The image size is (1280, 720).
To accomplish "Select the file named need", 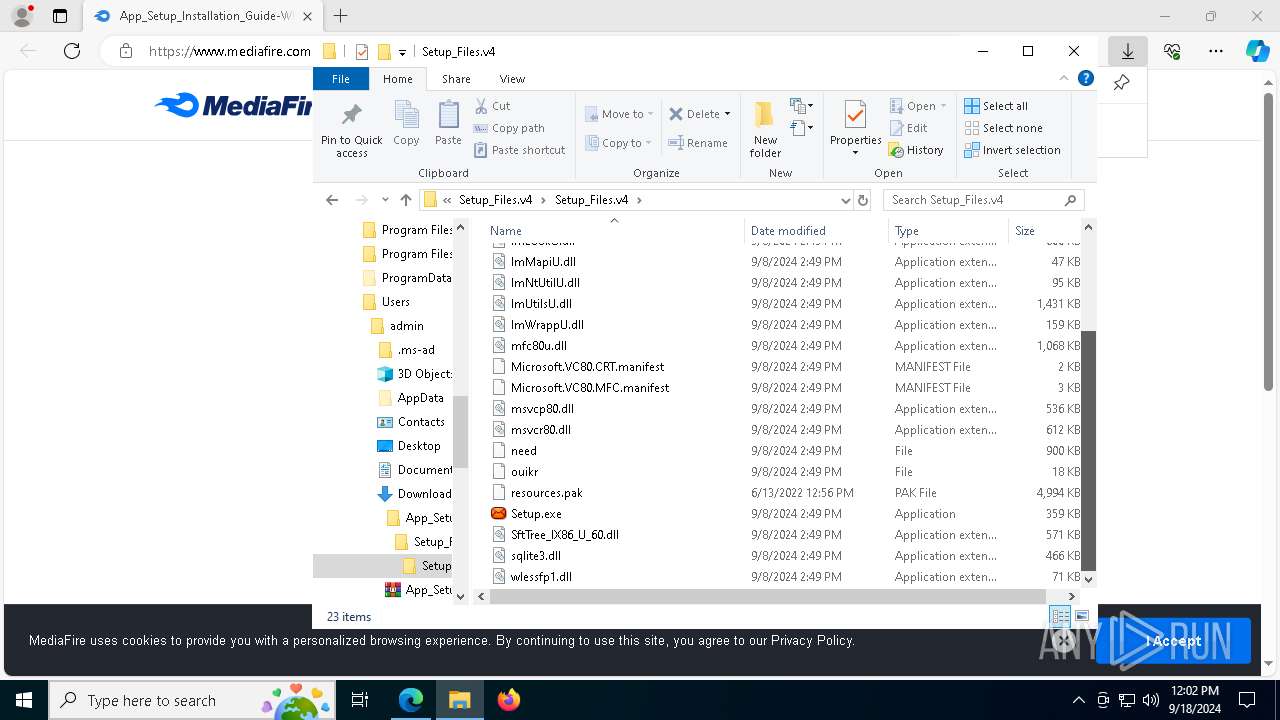I will pos(523,451).
